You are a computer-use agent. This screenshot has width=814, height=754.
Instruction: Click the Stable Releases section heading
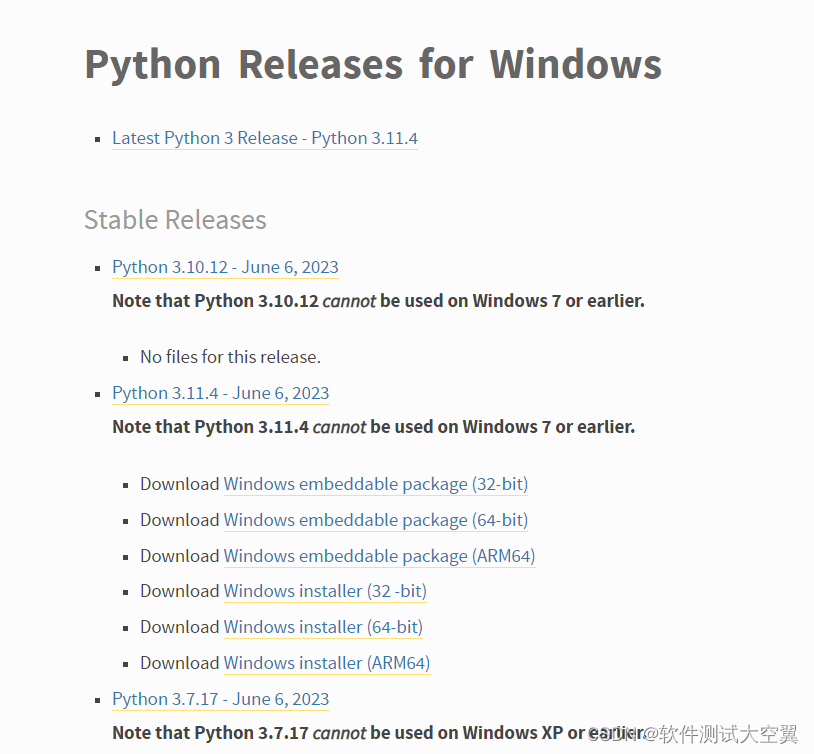[x=175, y=220]
